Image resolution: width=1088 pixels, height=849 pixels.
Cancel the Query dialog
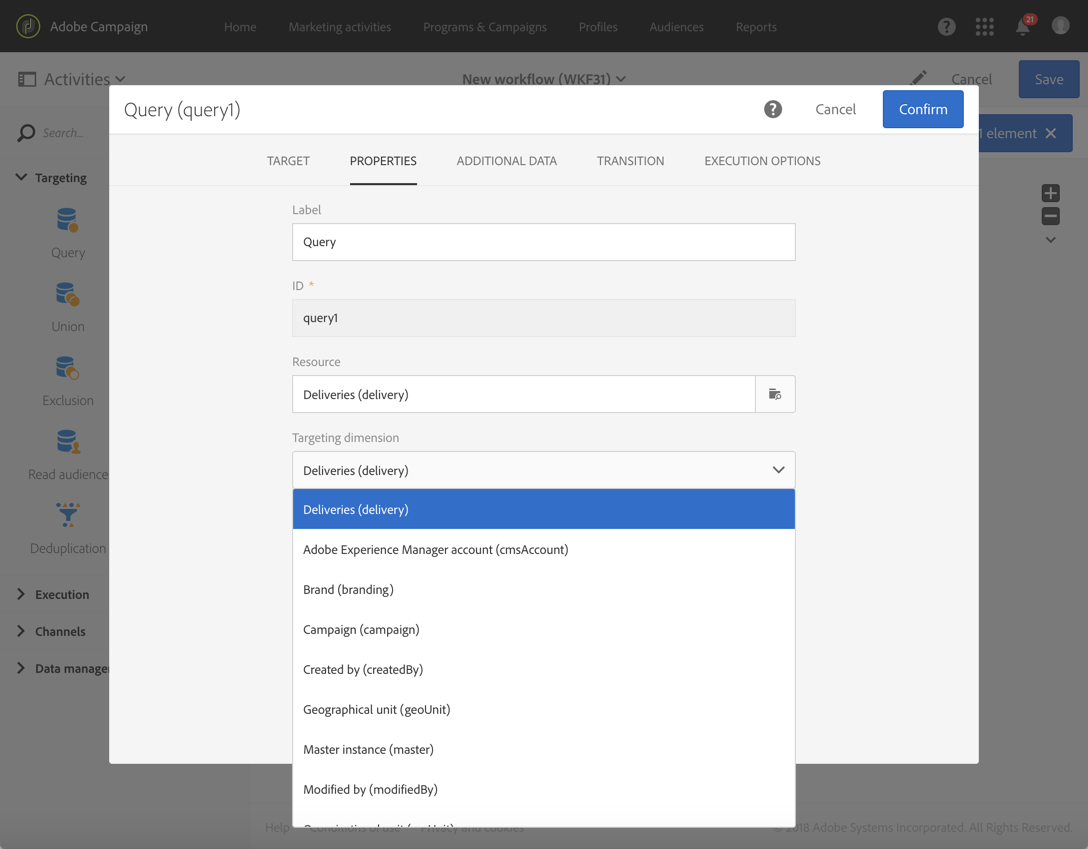[835, 110]
